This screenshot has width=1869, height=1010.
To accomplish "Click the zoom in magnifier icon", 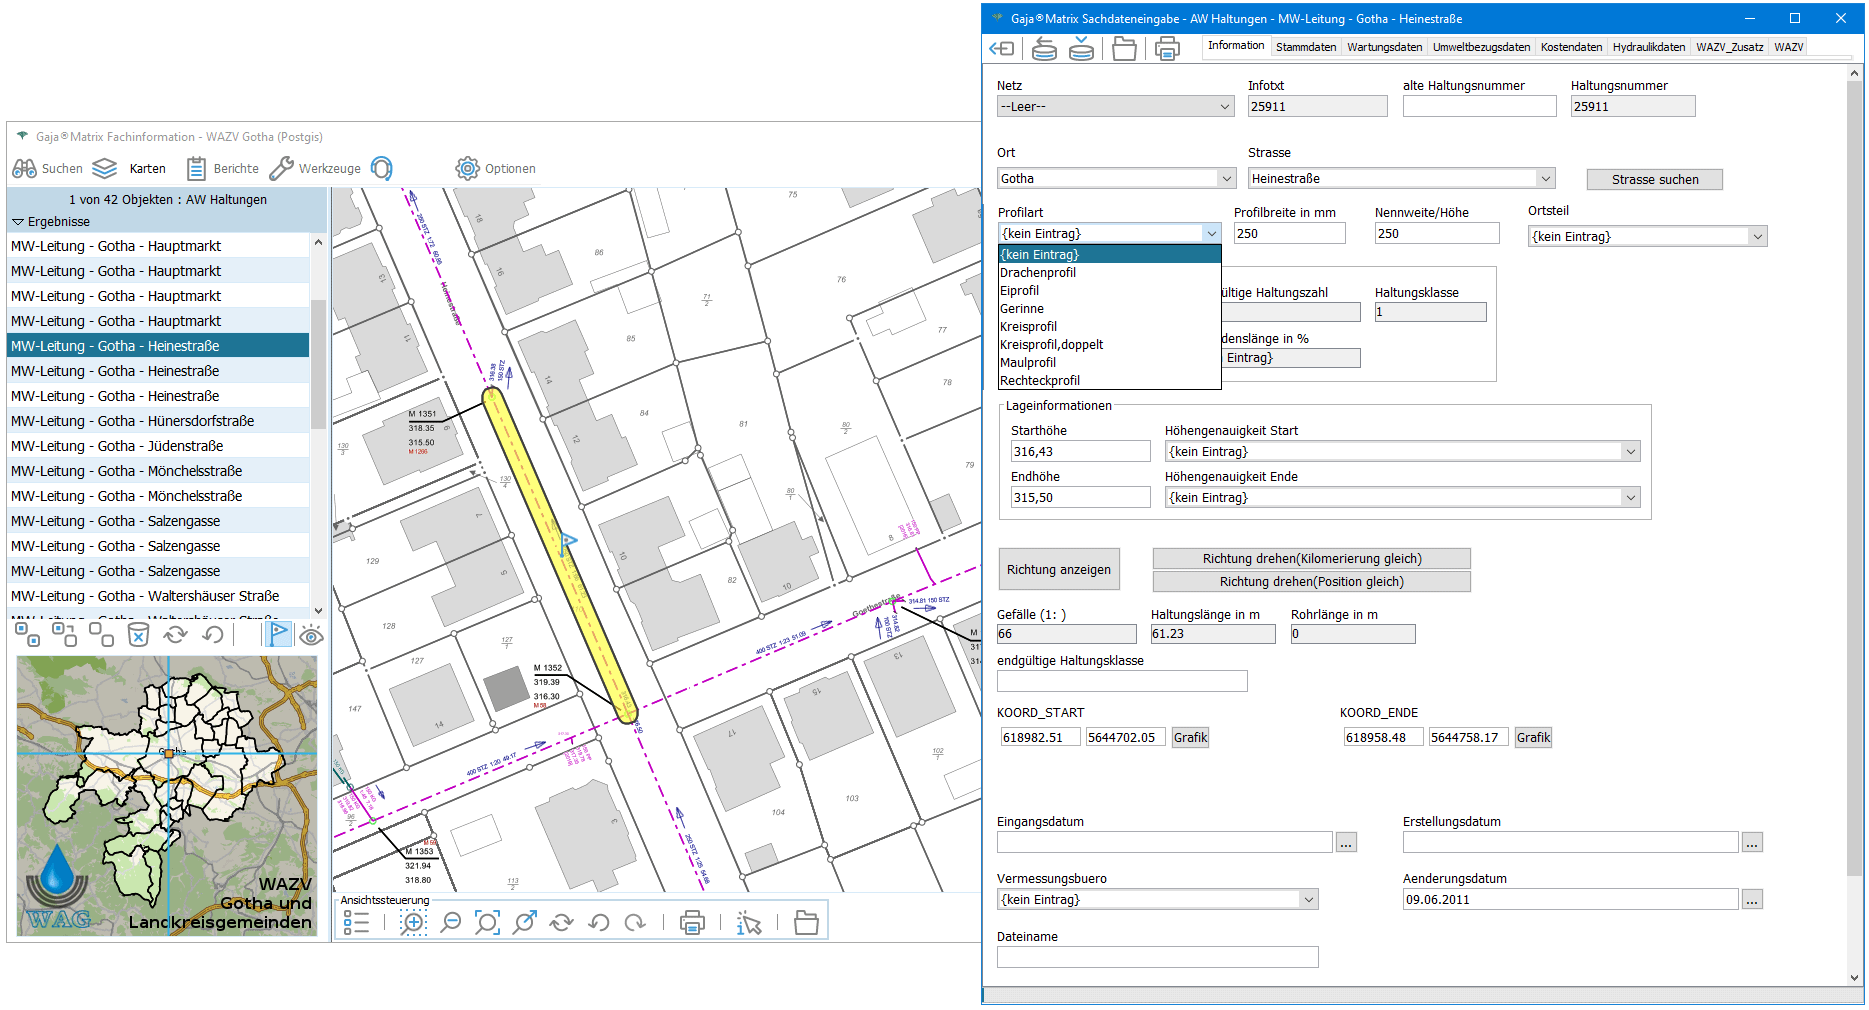I will [413, 923].
